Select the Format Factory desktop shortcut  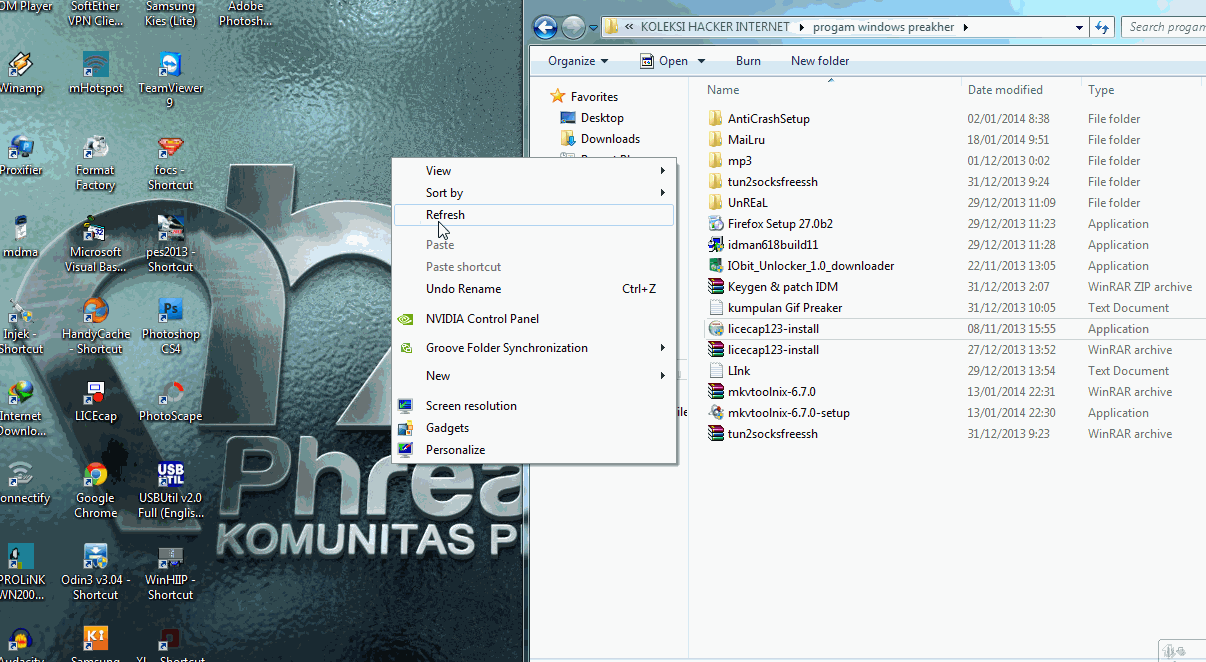96,162
